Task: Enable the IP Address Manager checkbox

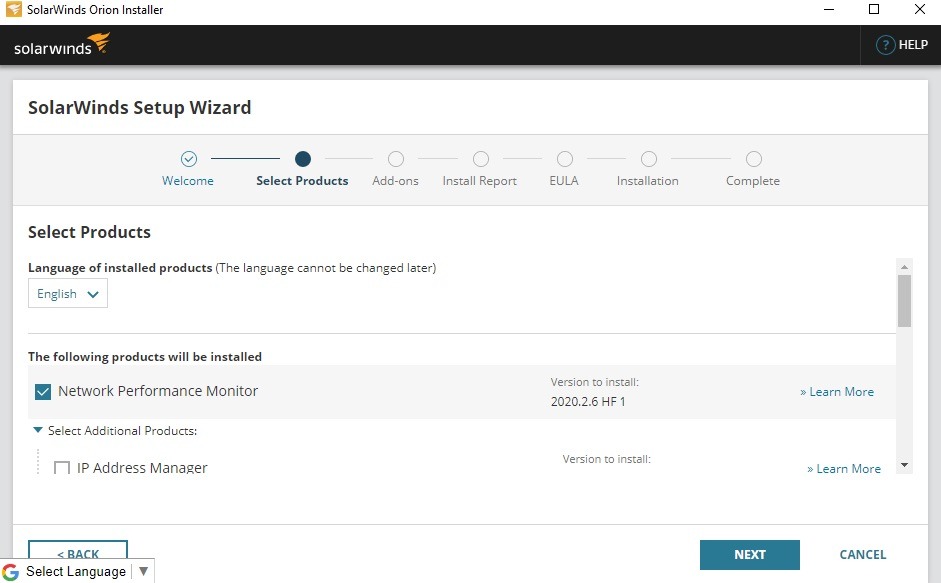Action: pos(62,468)
